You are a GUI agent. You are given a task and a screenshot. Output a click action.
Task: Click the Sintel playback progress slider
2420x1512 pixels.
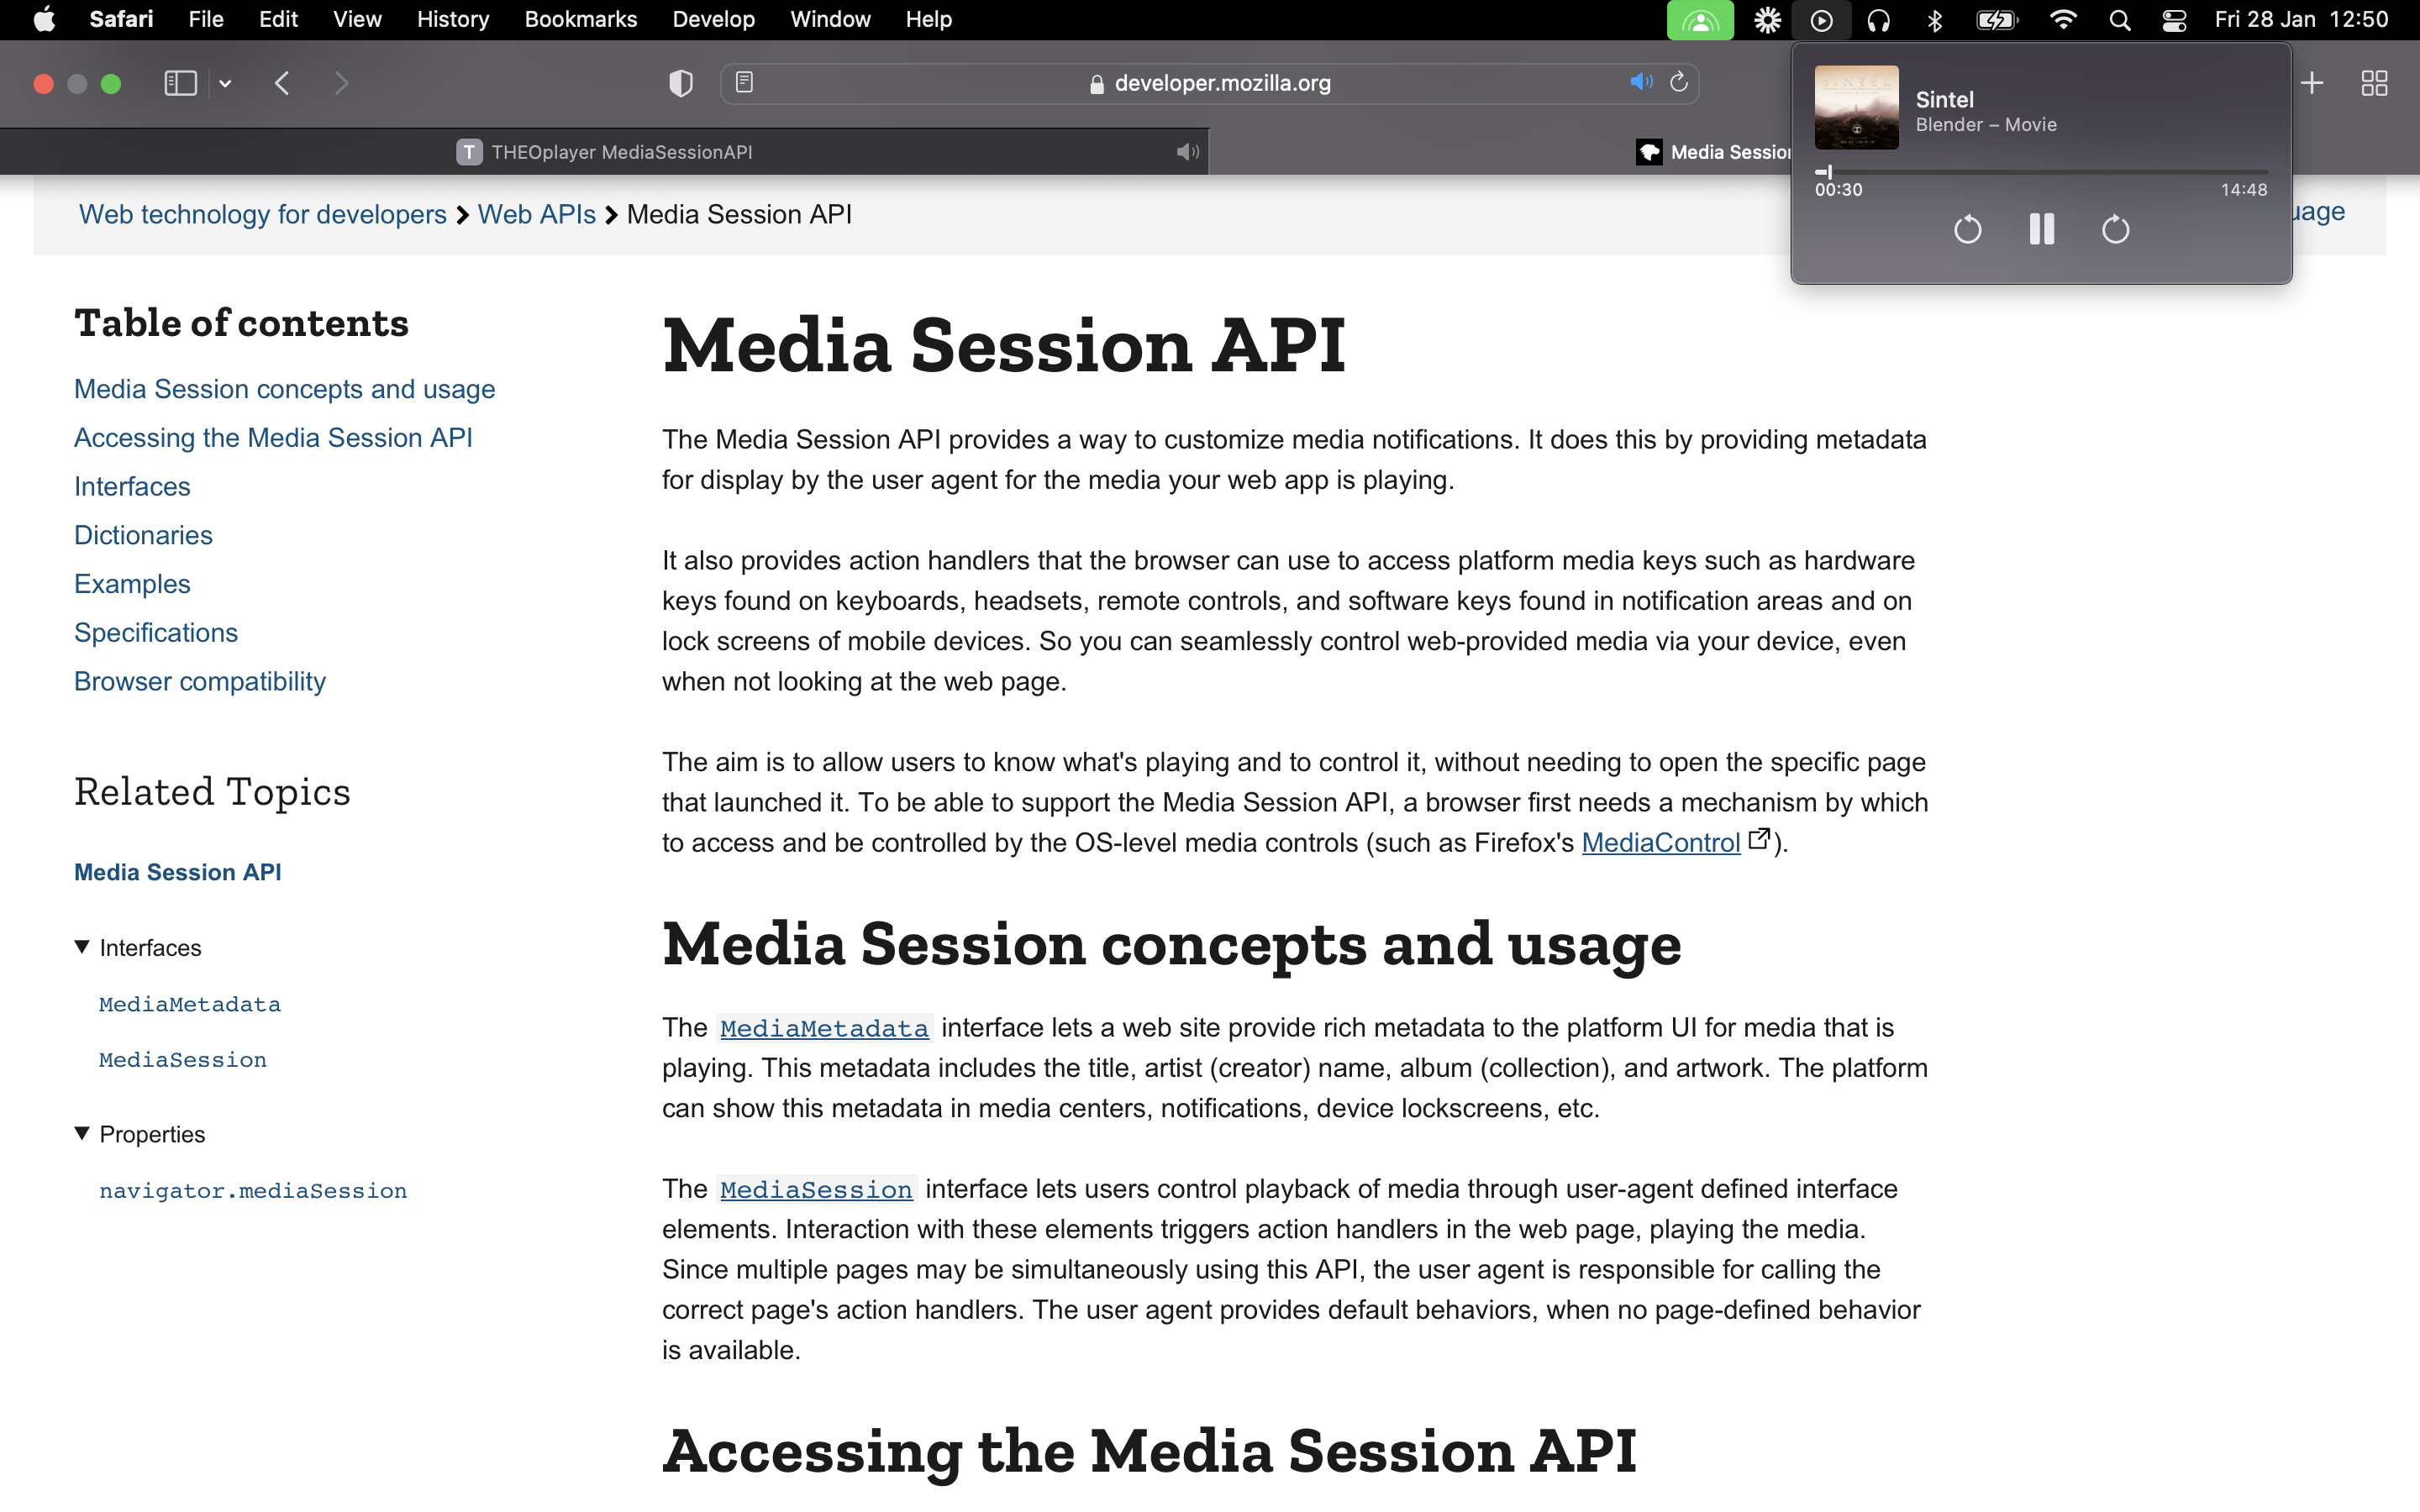click(2040, 171)
